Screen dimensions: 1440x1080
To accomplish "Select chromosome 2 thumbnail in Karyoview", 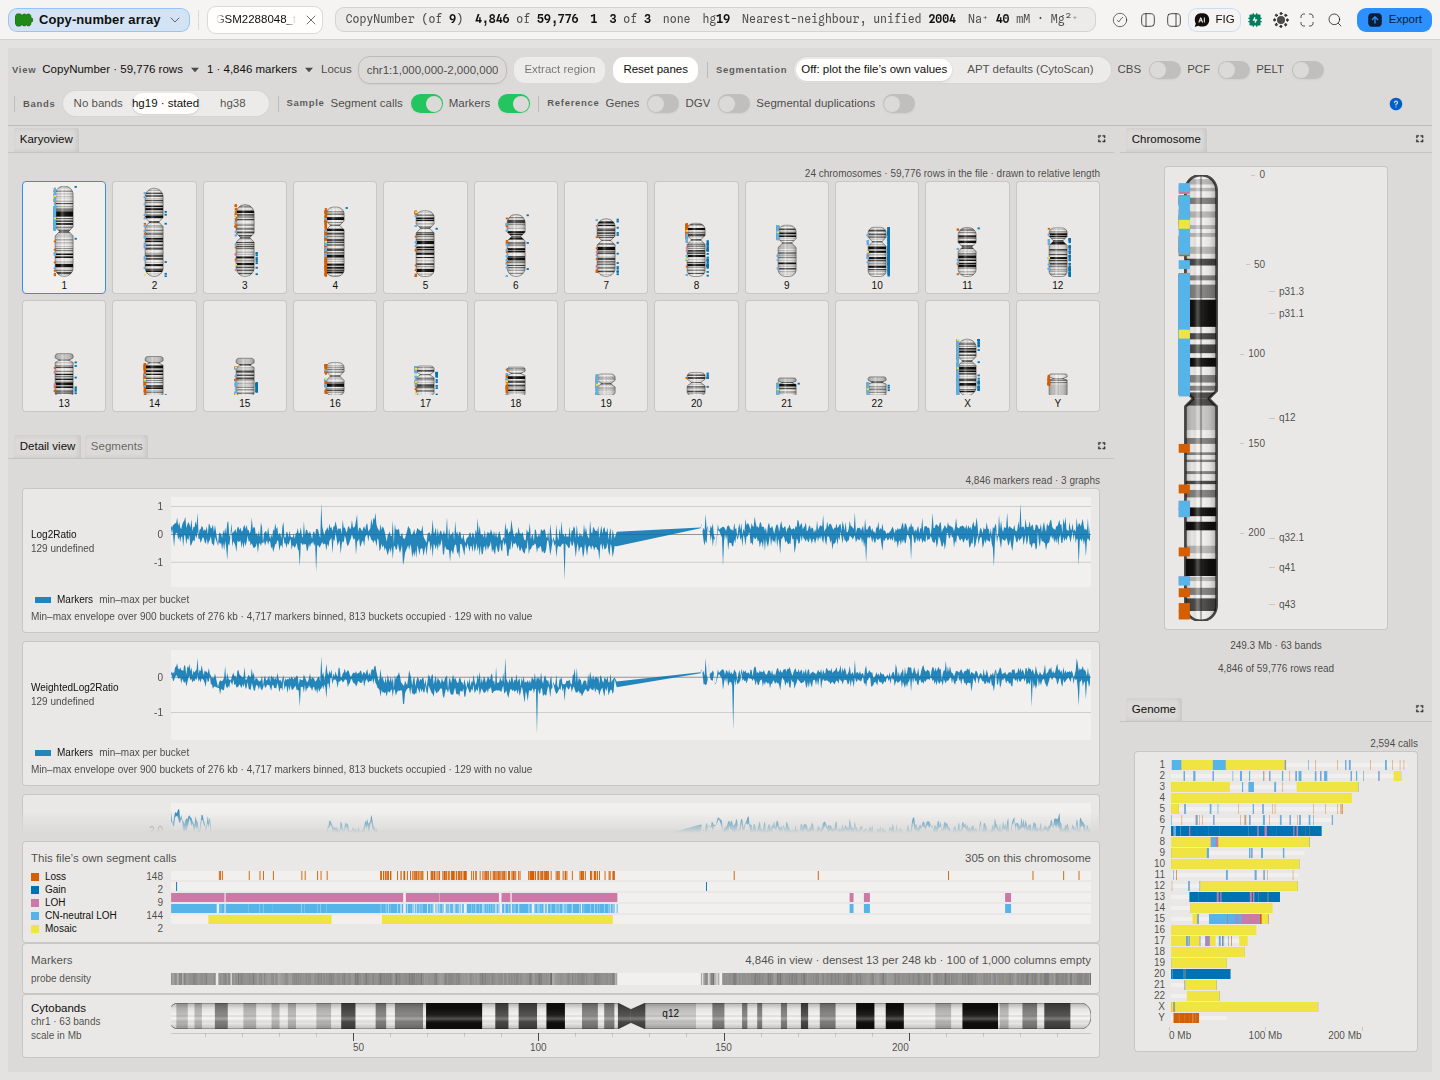I will tap(154, 237).
